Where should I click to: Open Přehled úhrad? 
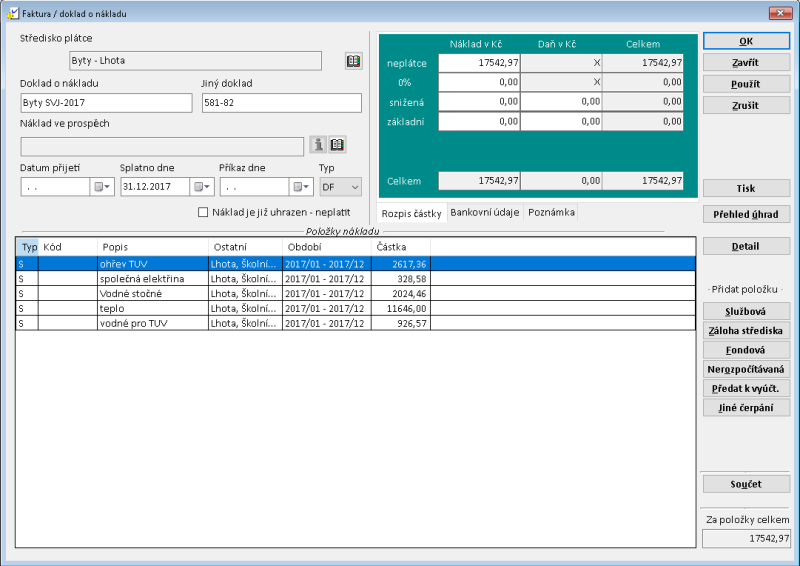(746, 213)
